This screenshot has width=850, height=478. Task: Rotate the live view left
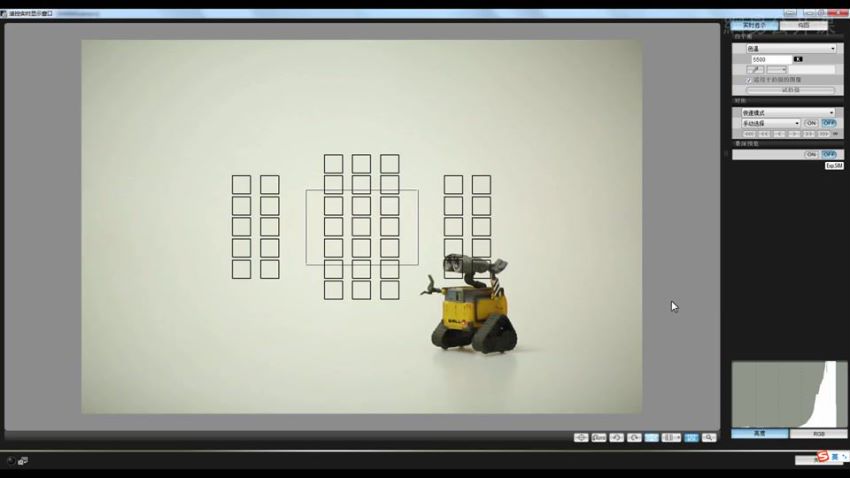coord(616,437)
